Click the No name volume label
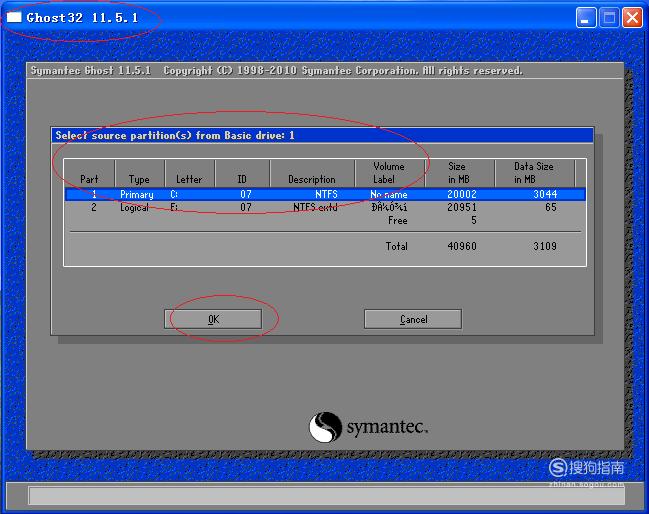The height and width of the screenshot is (514, 649). (x=389, y=194)
